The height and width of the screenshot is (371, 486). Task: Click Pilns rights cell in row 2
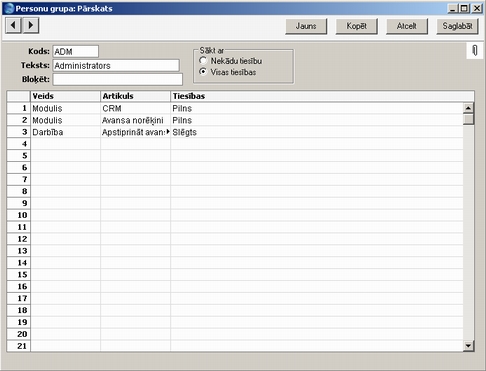coord(317,120)
